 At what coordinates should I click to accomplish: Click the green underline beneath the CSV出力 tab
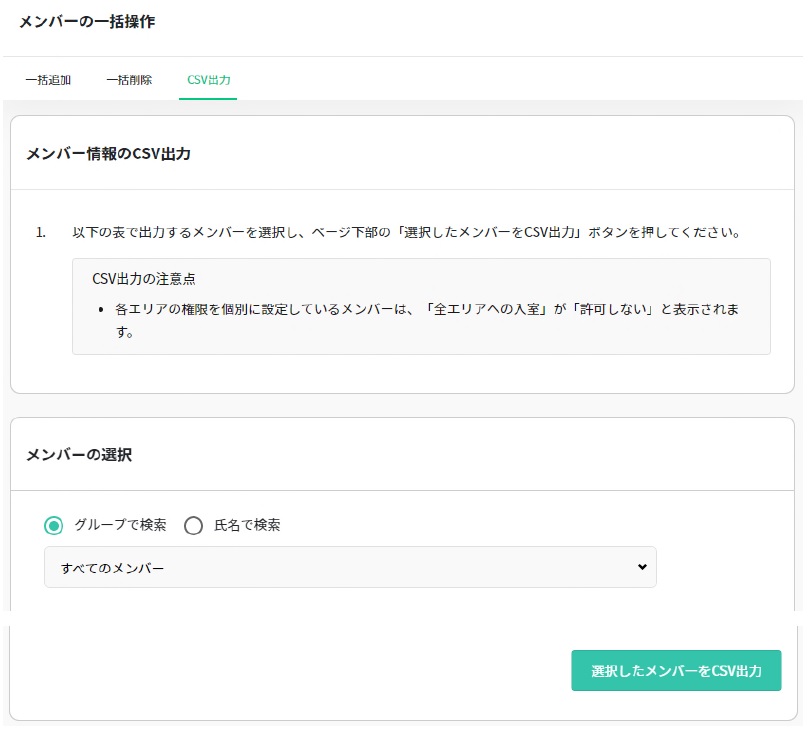coord(208,98)
